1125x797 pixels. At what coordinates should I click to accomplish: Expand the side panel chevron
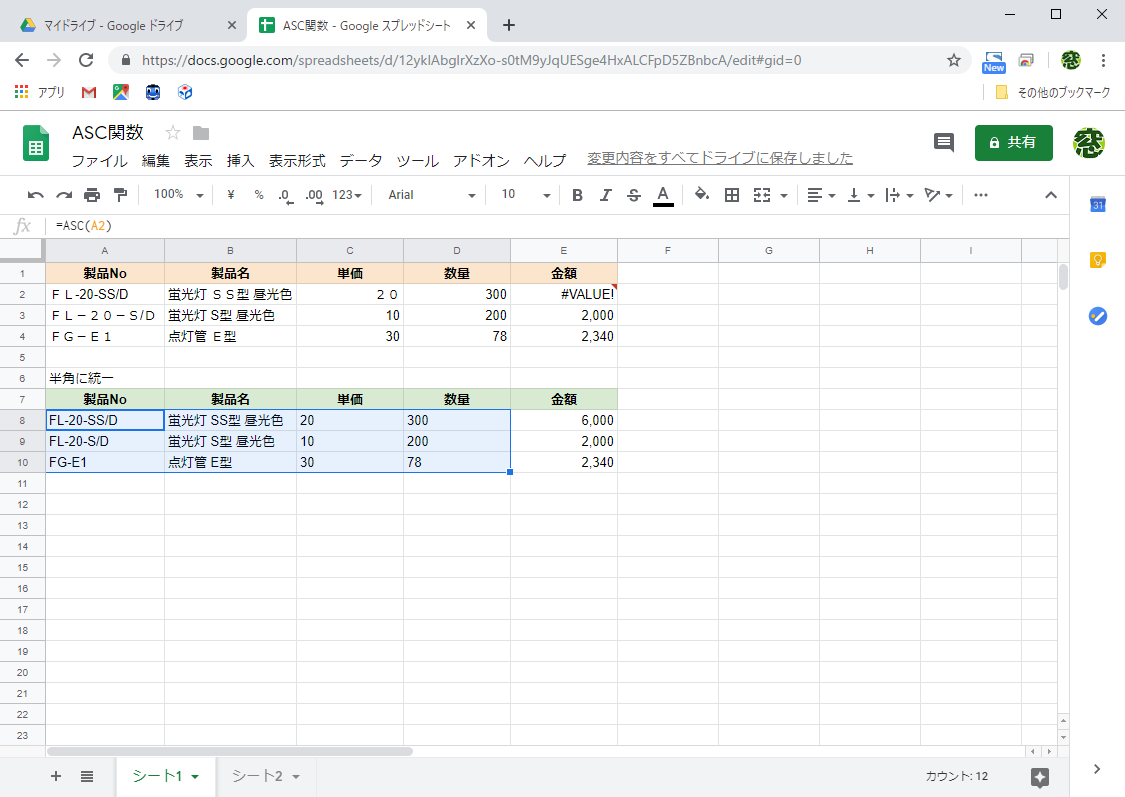click(x=1096, y=769)
